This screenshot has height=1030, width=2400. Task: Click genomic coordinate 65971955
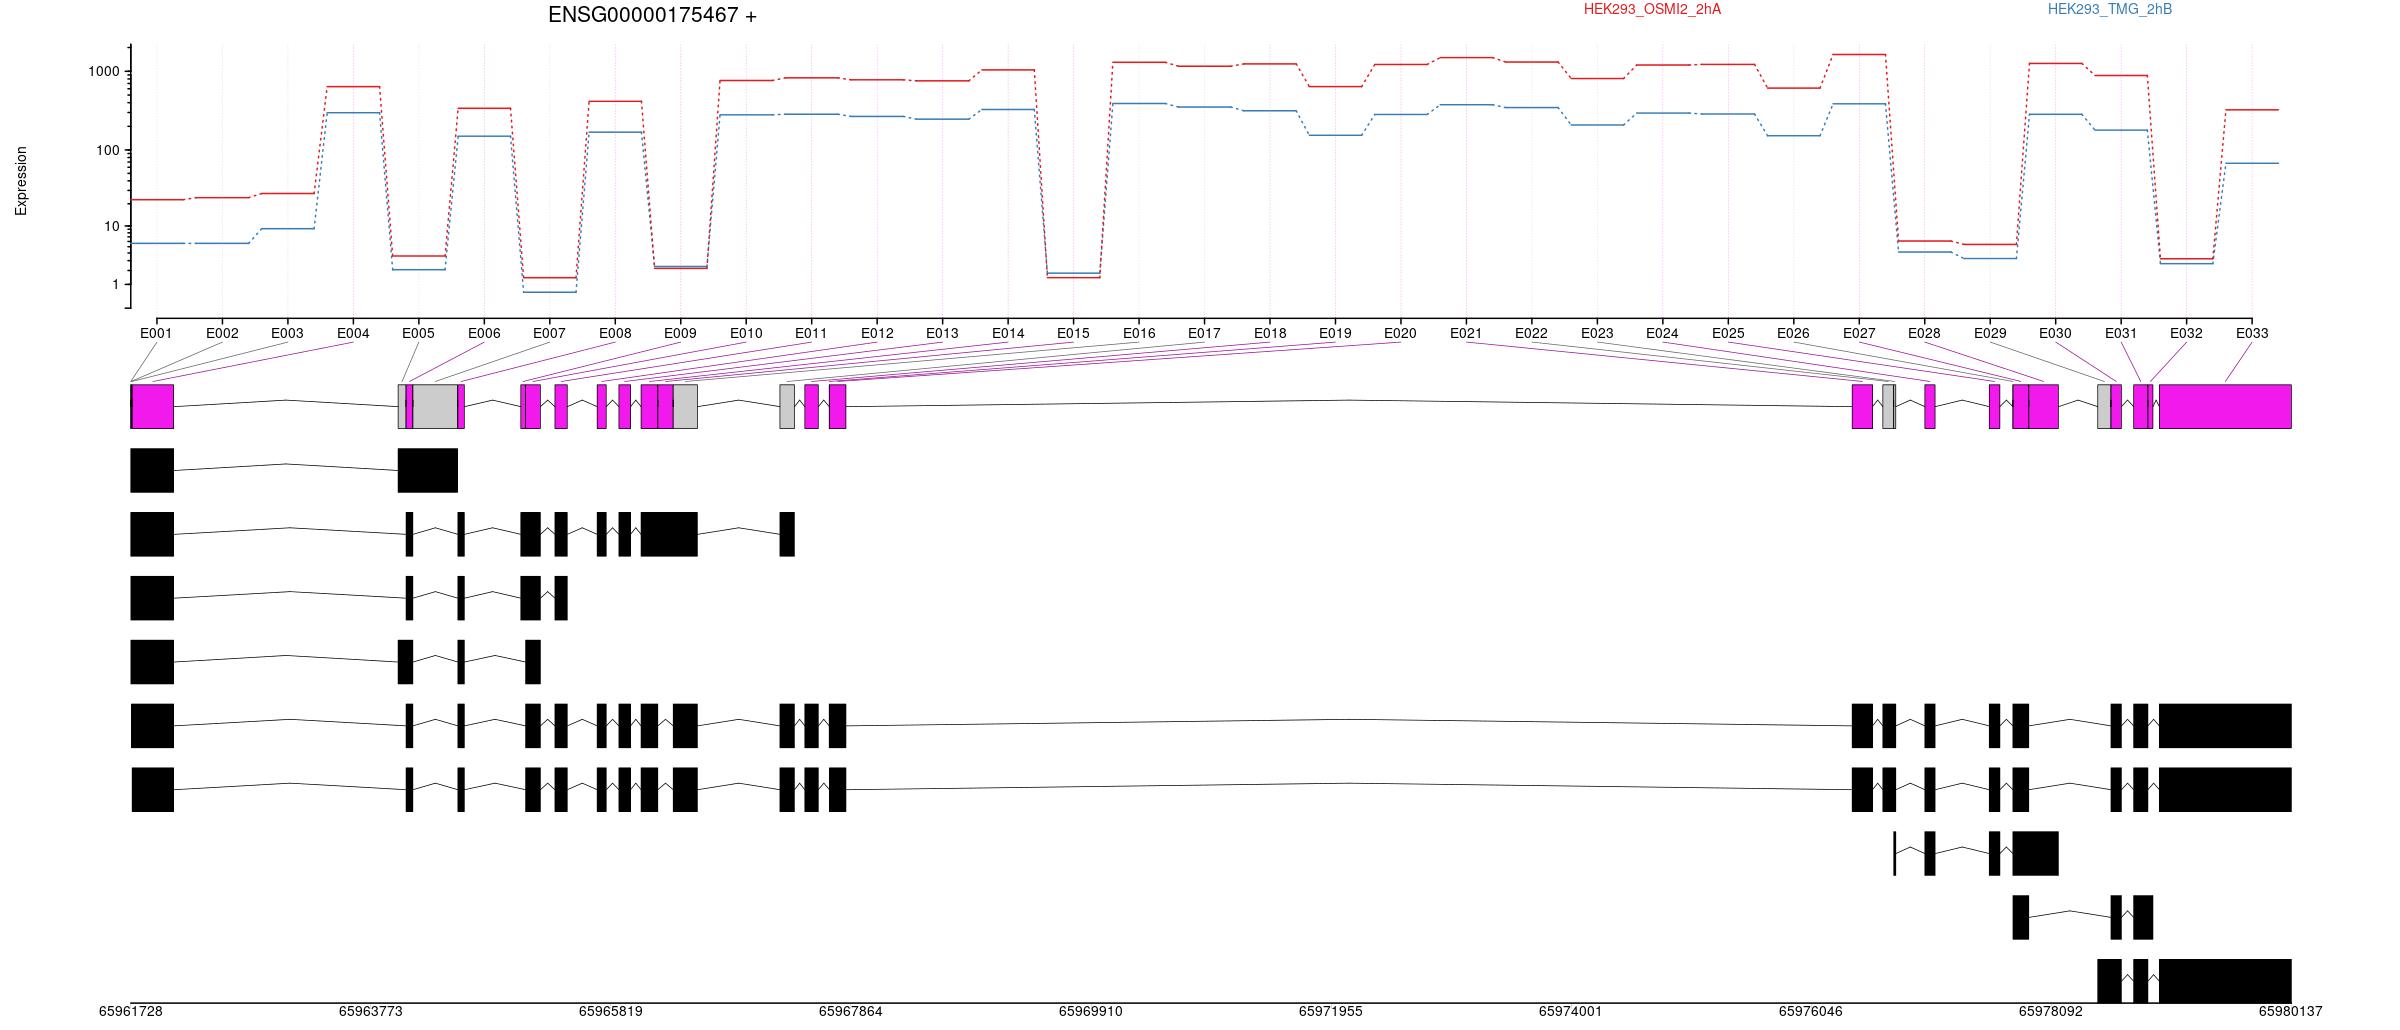tap(1331, 1011)
